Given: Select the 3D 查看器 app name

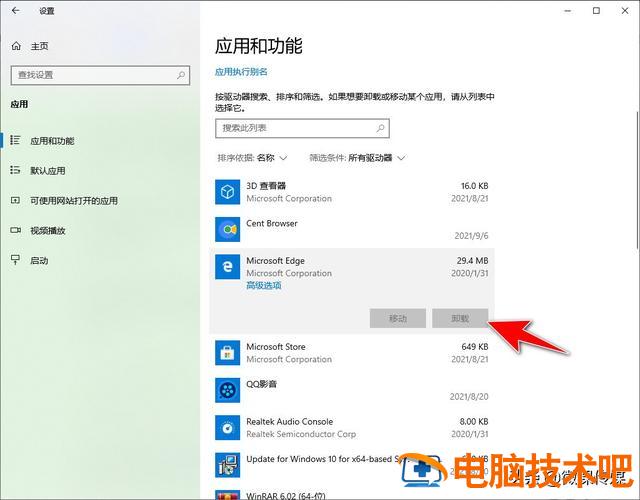Looking at the screenshot, I should tap(266, 186).
